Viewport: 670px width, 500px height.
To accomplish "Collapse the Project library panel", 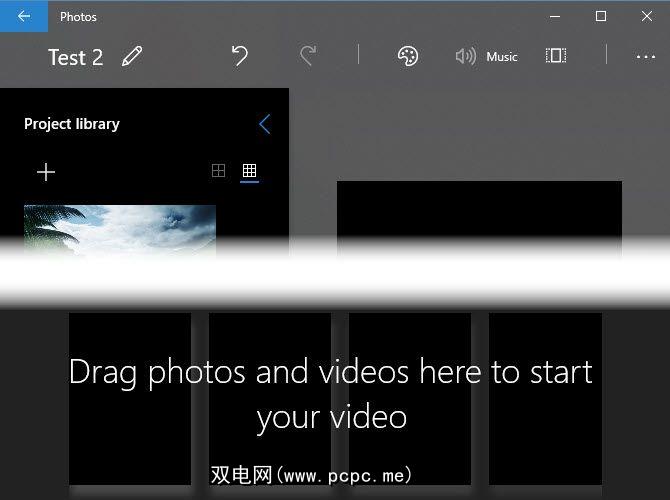I will pyautogui.click(x=265, y=124).
